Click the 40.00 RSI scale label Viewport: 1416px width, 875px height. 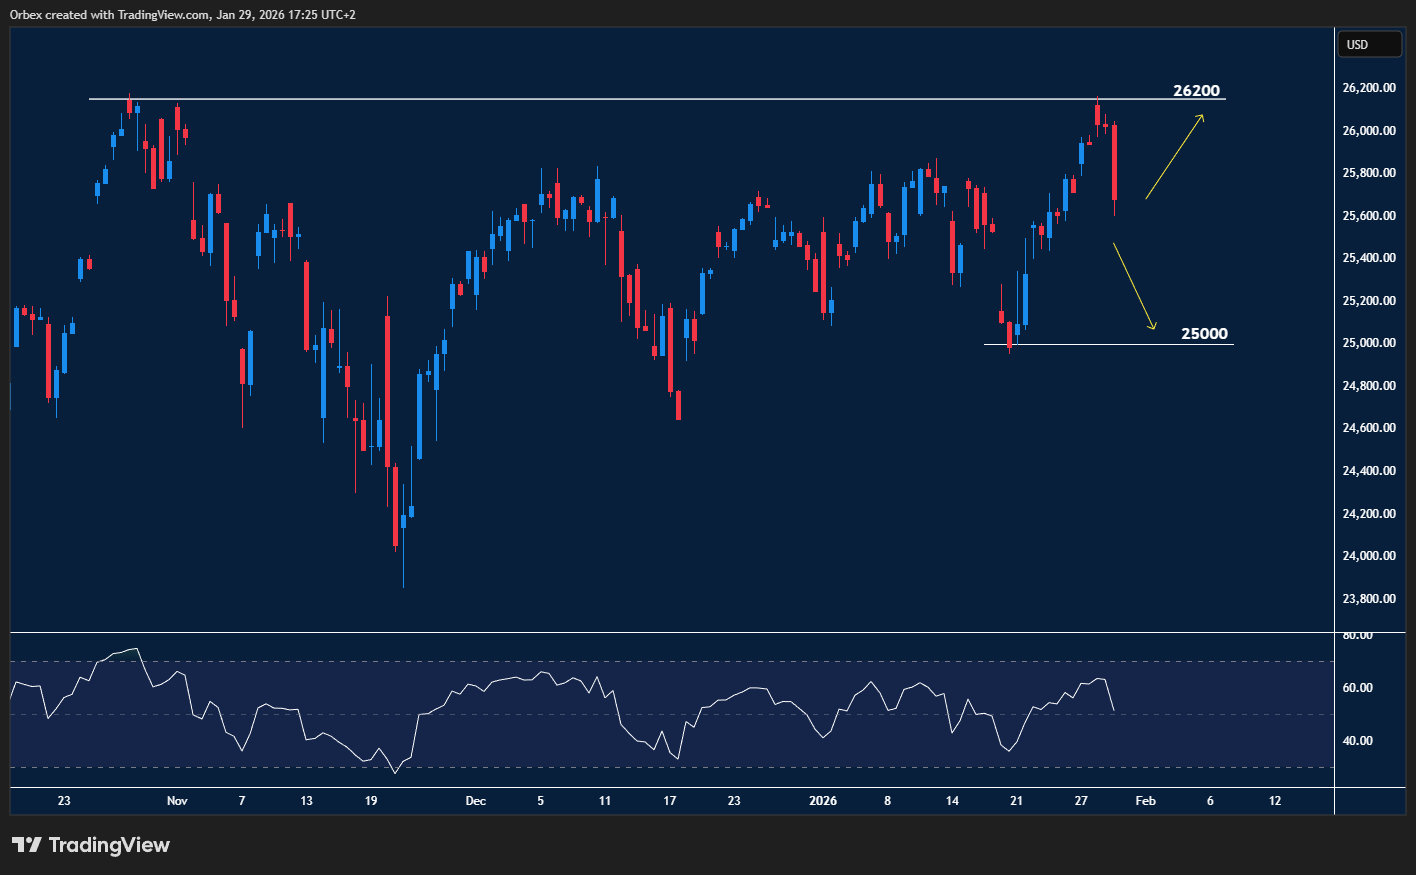click(1357, 741)
